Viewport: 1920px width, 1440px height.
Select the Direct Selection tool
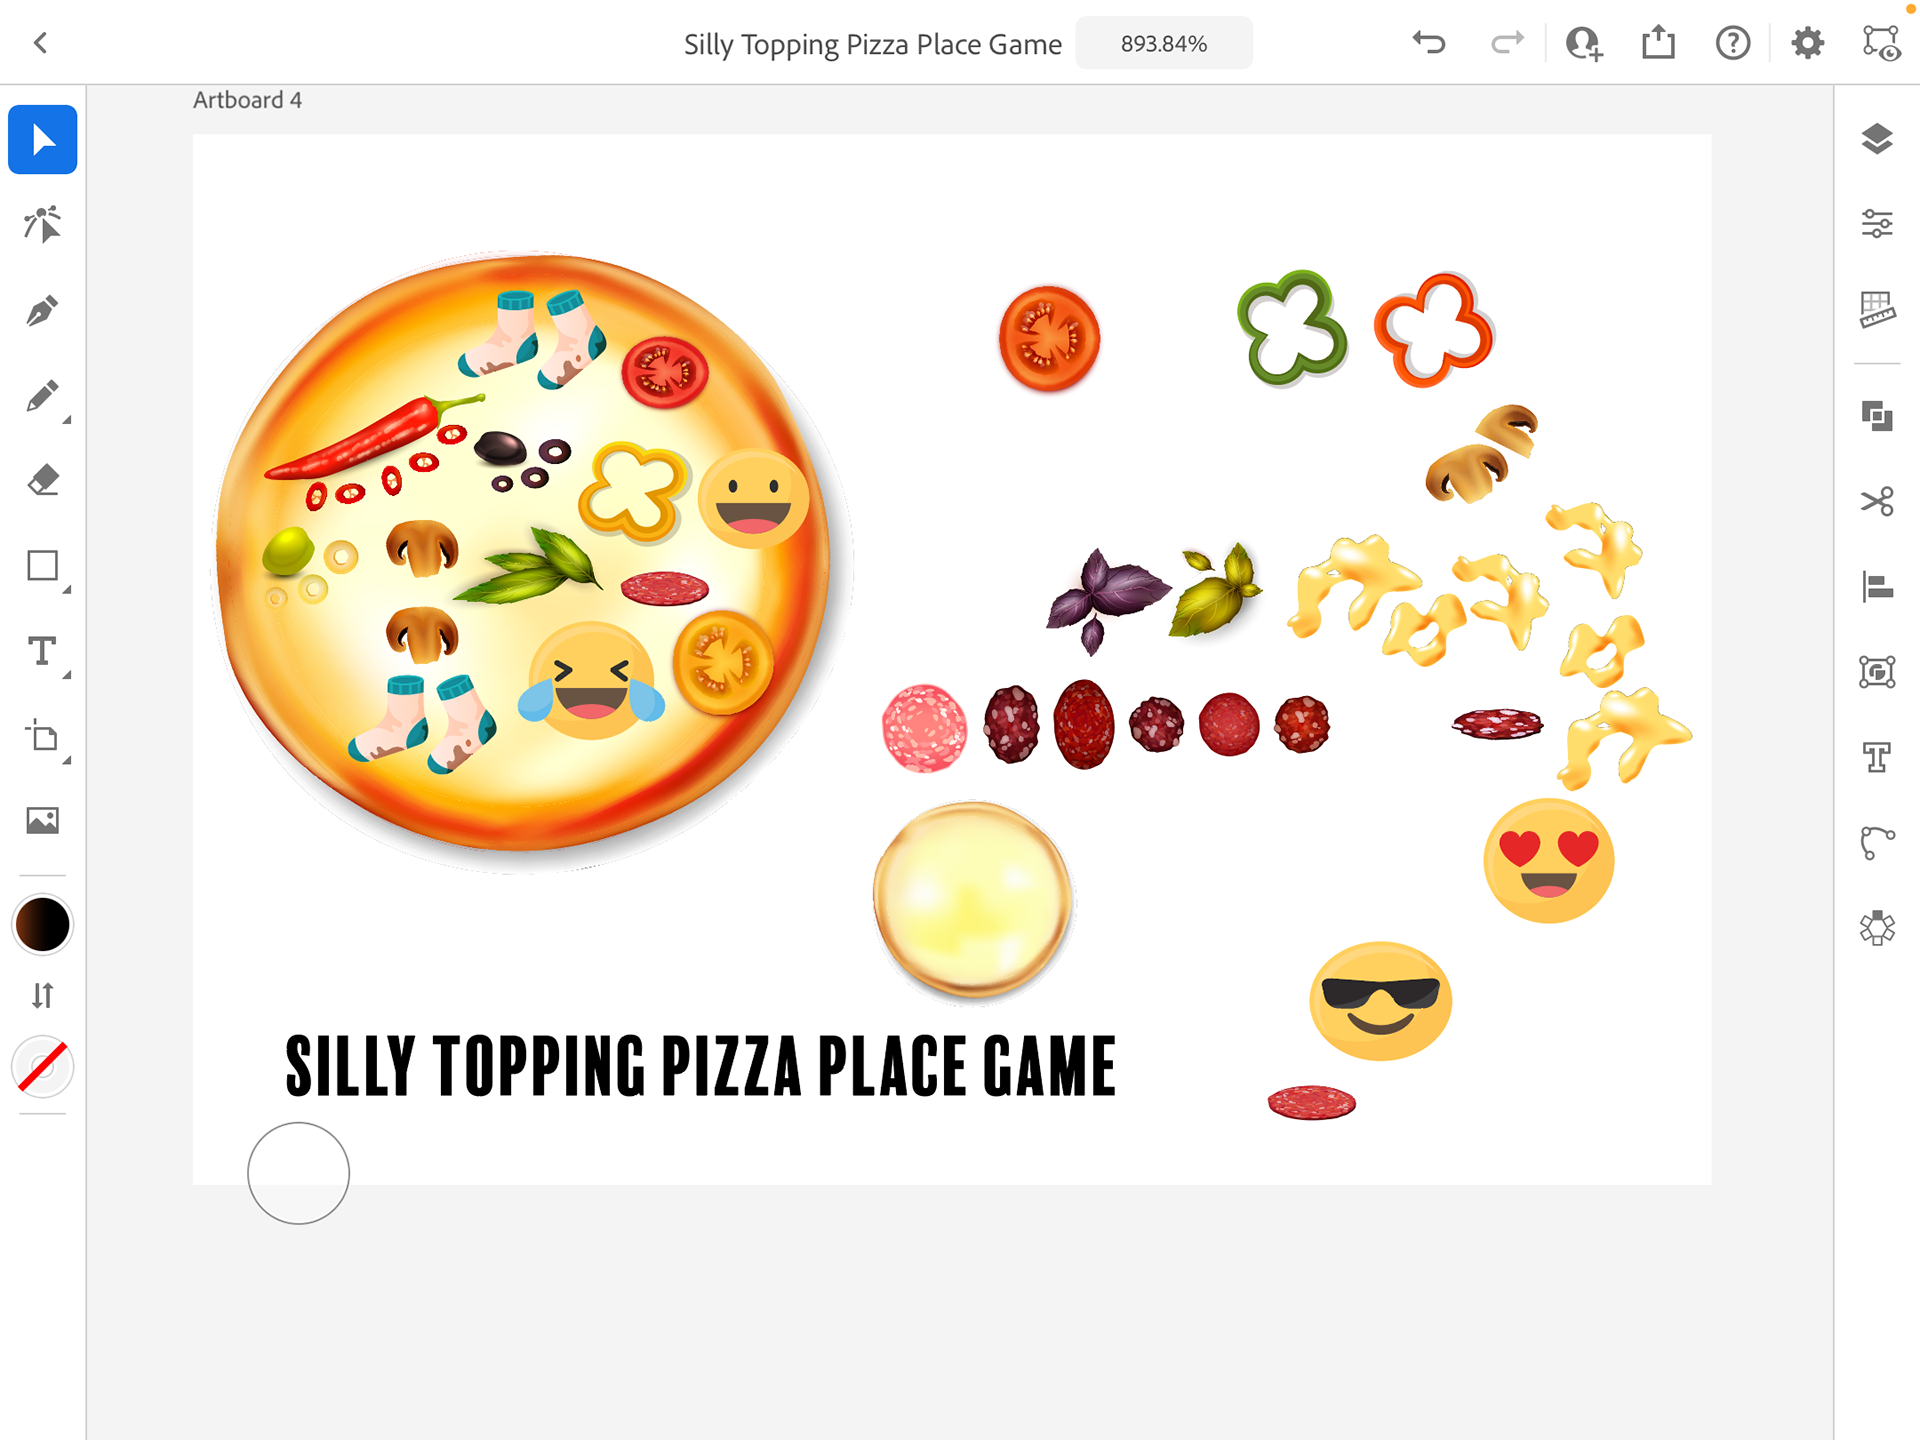(x=42, y=225)
